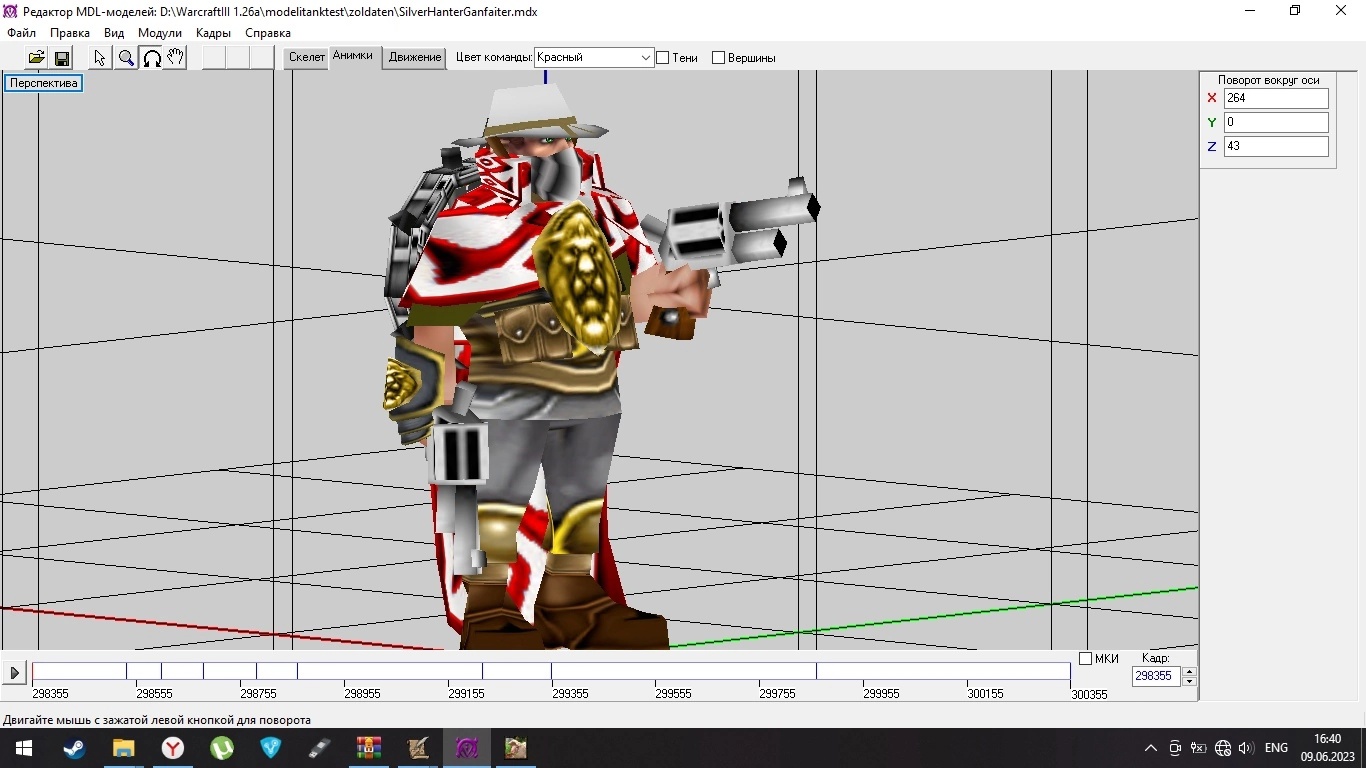Switch to the Движение tab
The height and width of the screenshot is (768, 1366).
pyautogui.click(x=415, y=57)
